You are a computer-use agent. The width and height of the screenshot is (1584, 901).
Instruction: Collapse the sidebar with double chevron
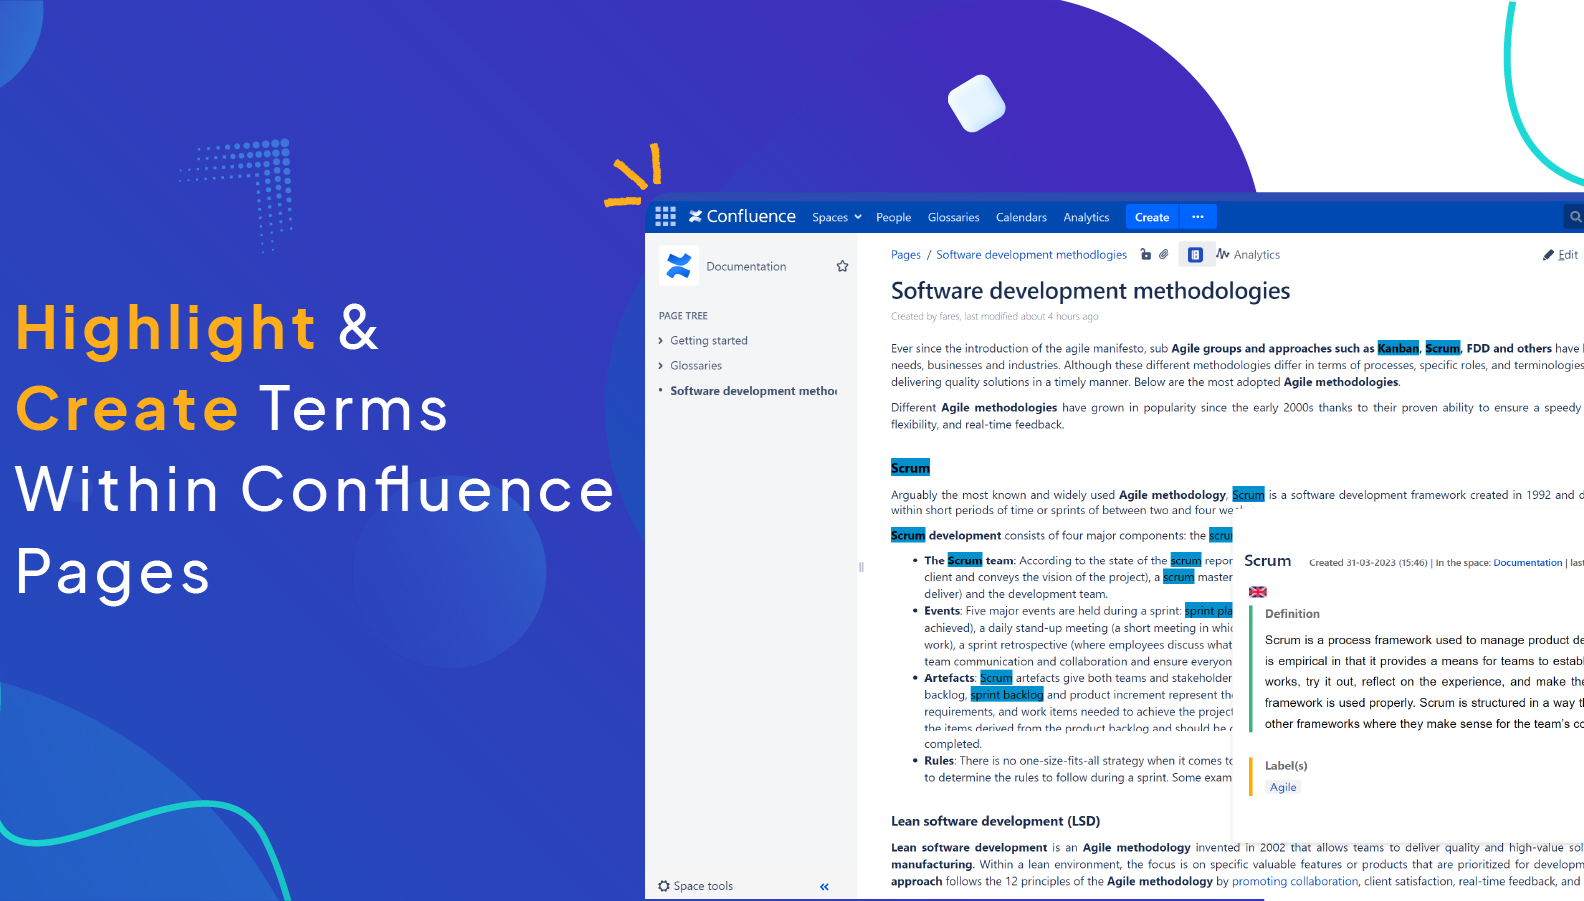tap(824, 887)
